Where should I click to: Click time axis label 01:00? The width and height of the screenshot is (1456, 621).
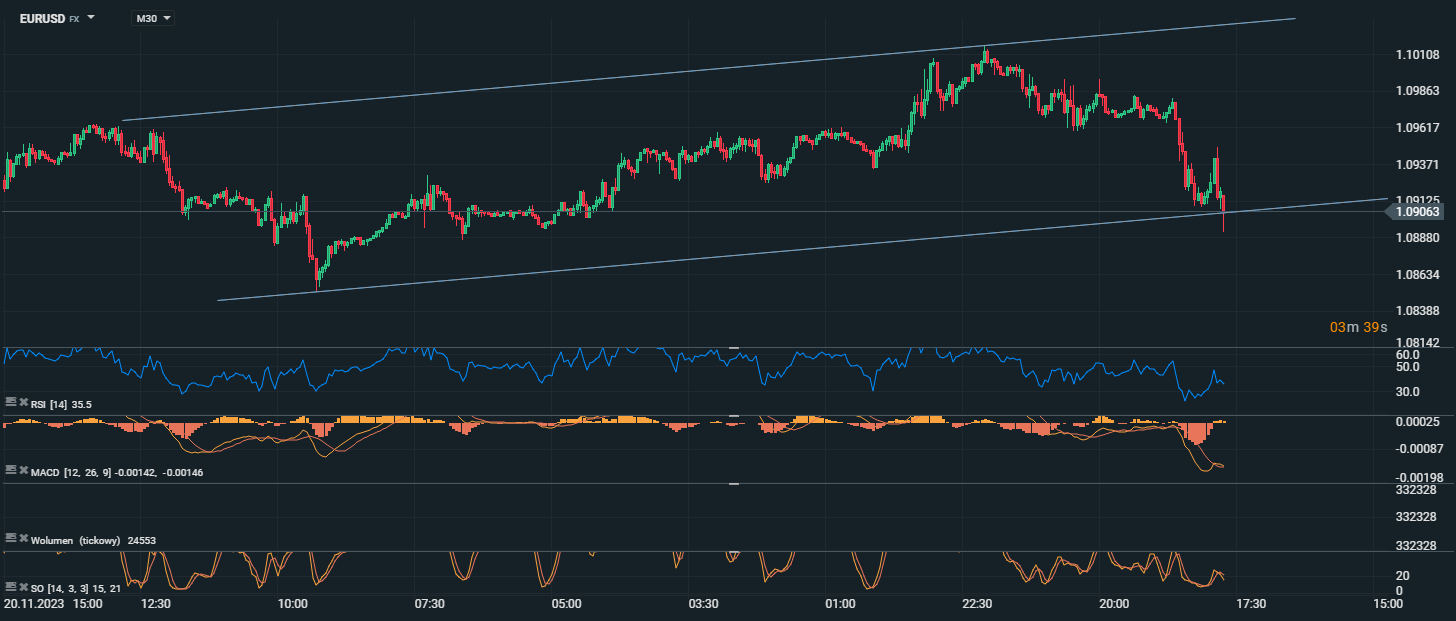click(840, 604)
